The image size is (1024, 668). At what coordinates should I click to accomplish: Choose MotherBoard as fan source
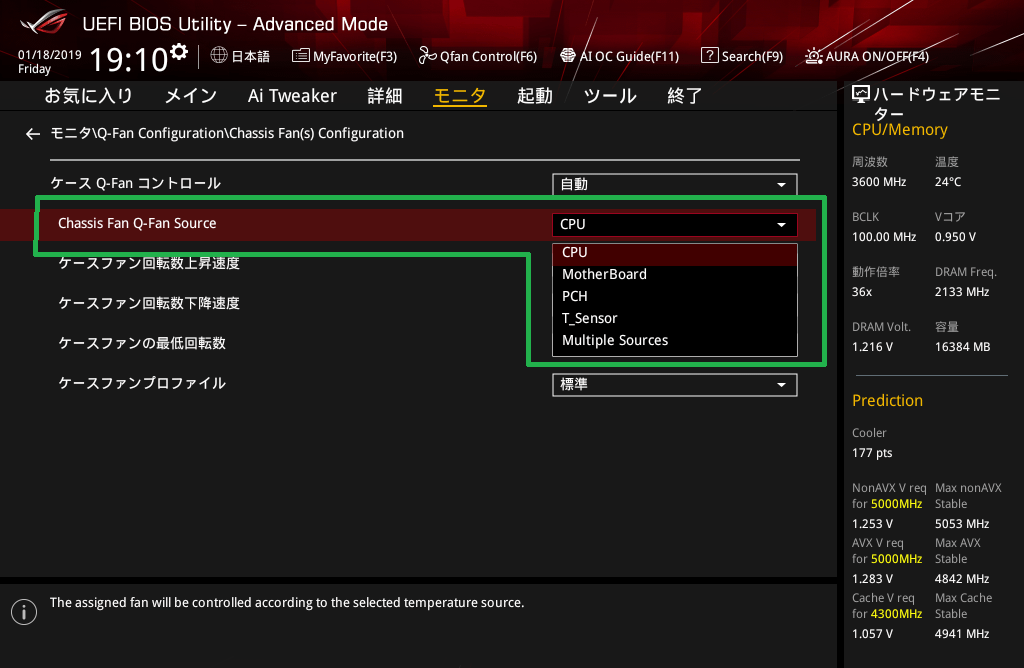[x=675, y=274]
